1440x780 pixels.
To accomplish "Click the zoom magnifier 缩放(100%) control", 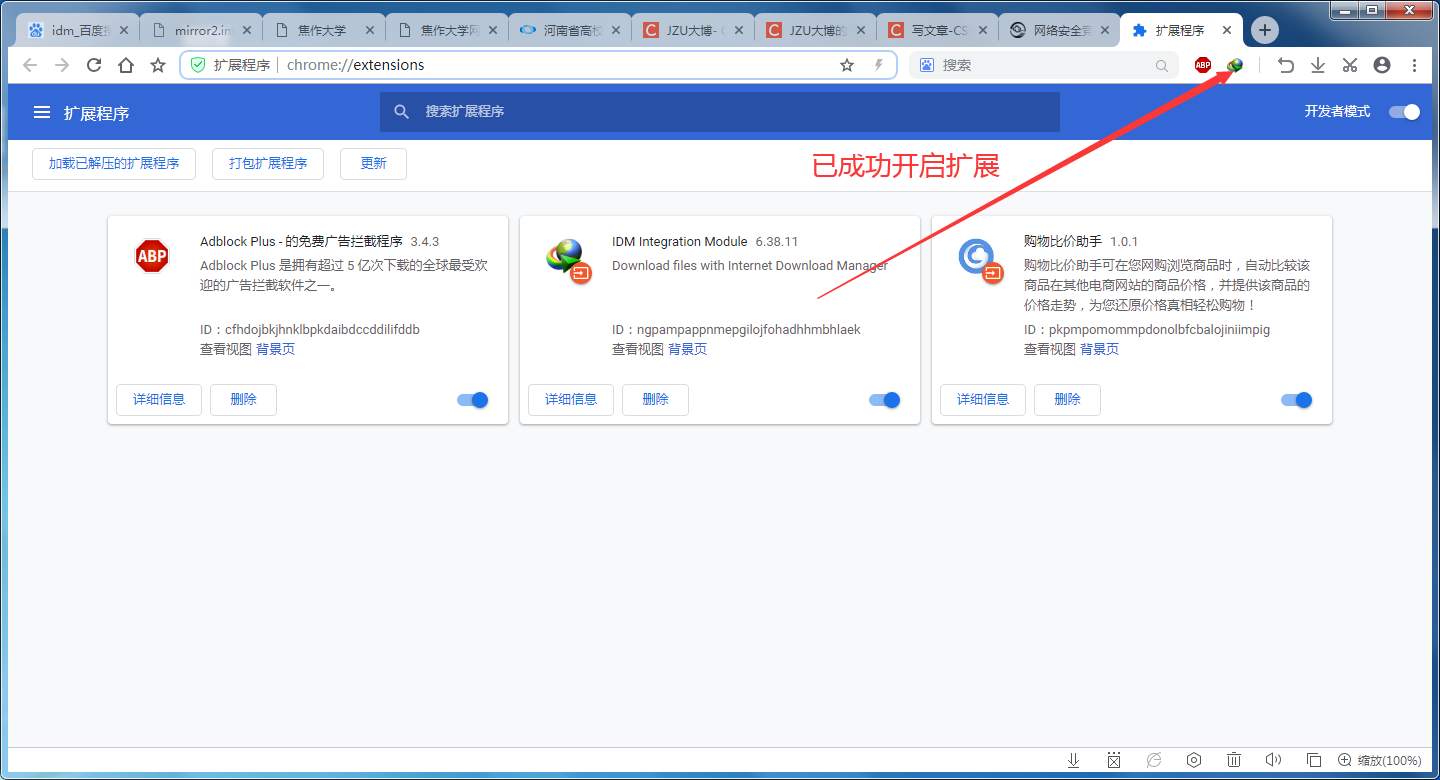I will 1379,760.
